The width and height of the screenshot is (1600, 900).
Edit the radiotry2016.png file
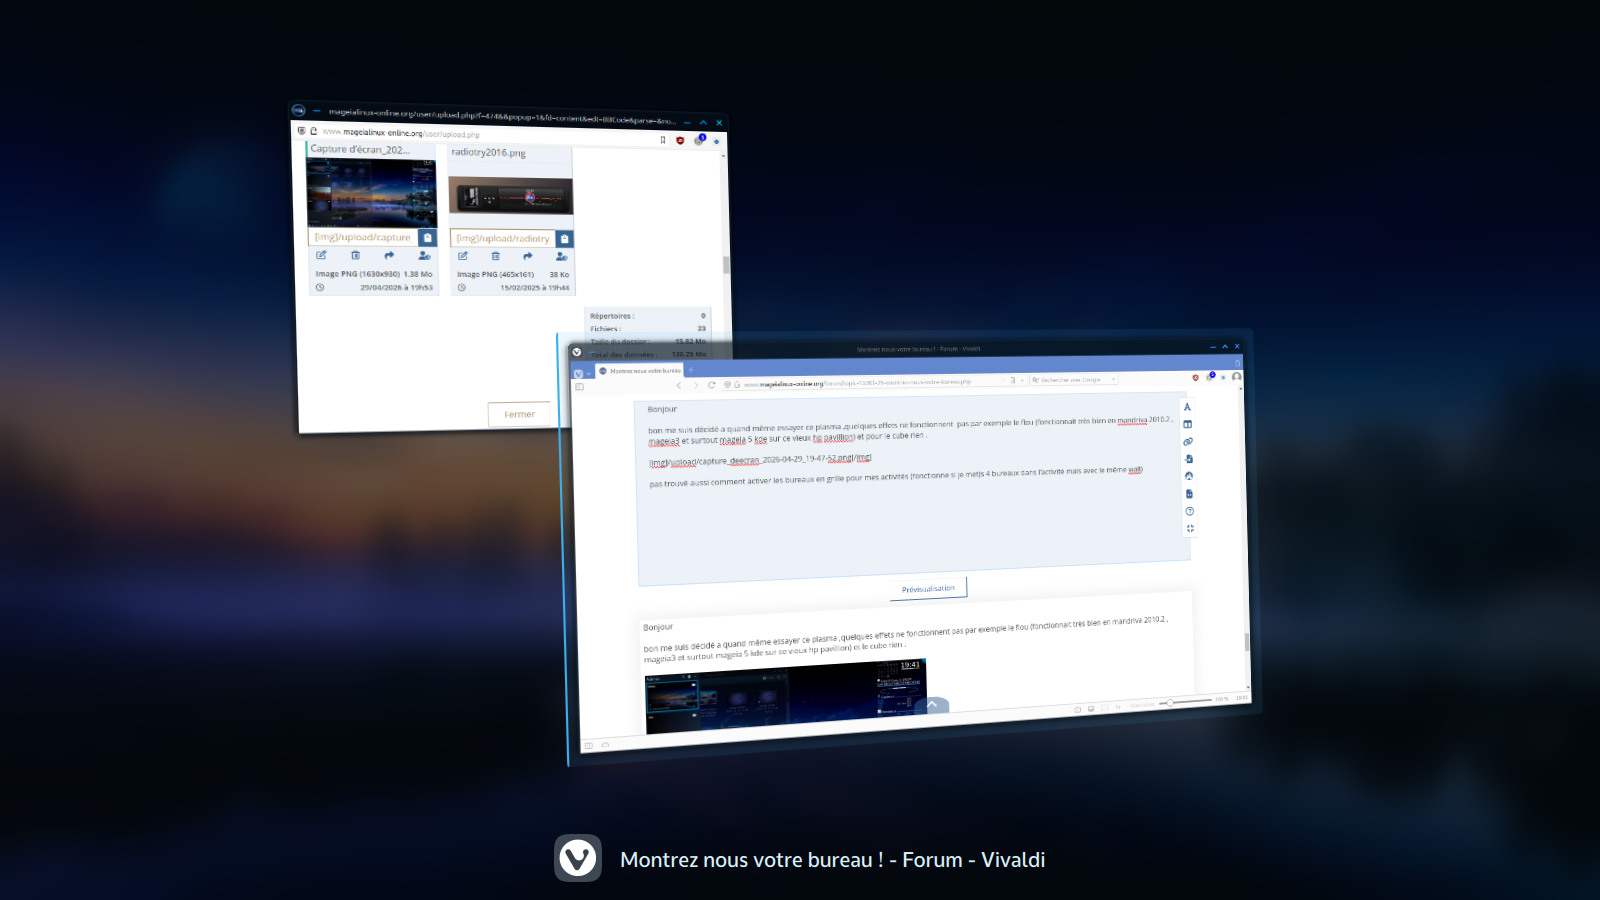(463, 256)
